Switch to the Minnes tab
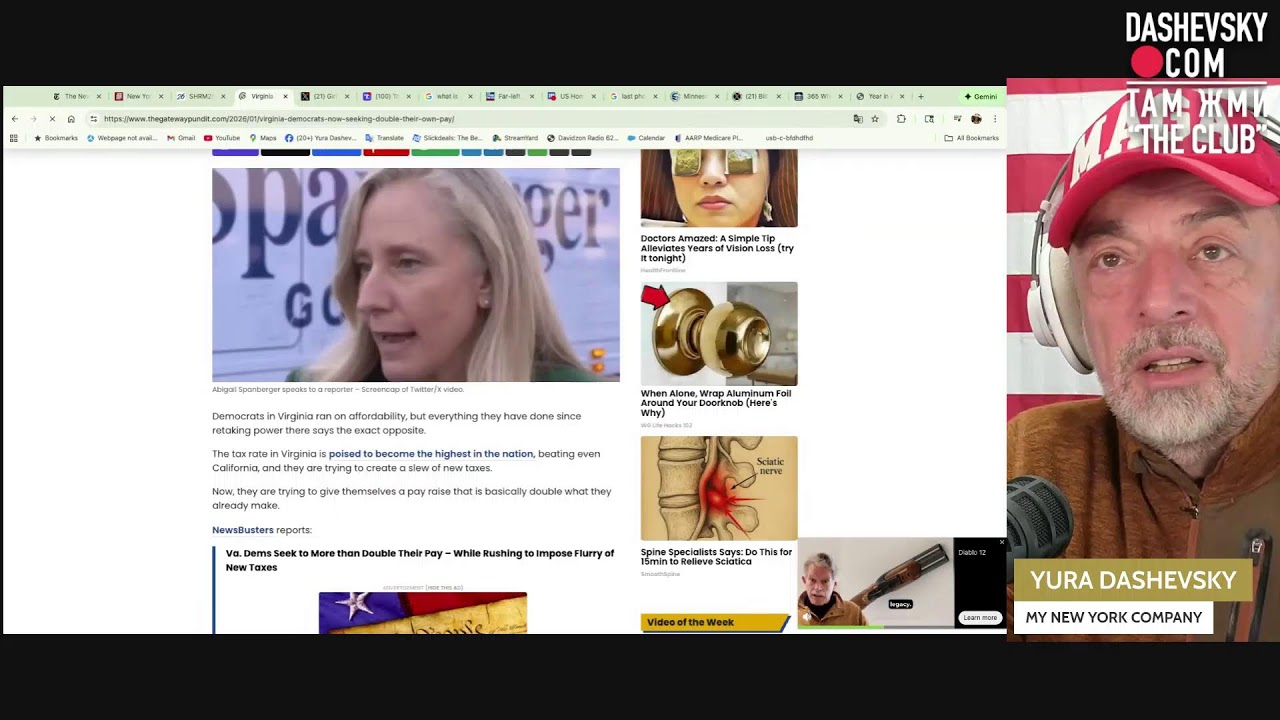The height and width of the screenshot is (720, 1280). point(697,97)
